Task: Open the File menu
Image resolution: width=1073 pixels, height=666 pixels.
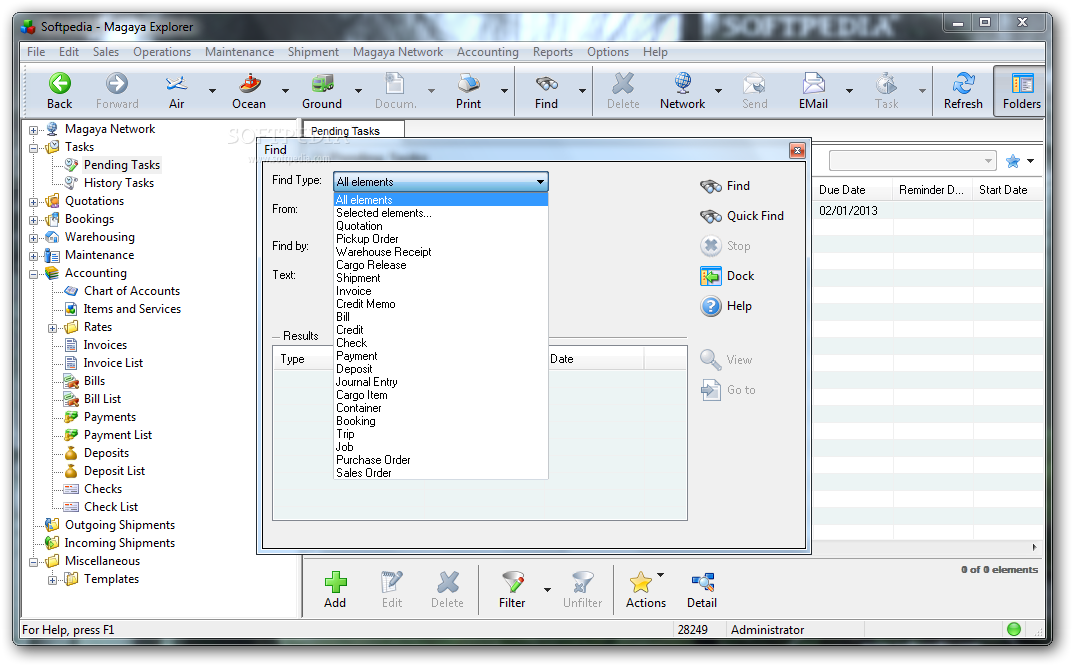Action: pos(36,52)
